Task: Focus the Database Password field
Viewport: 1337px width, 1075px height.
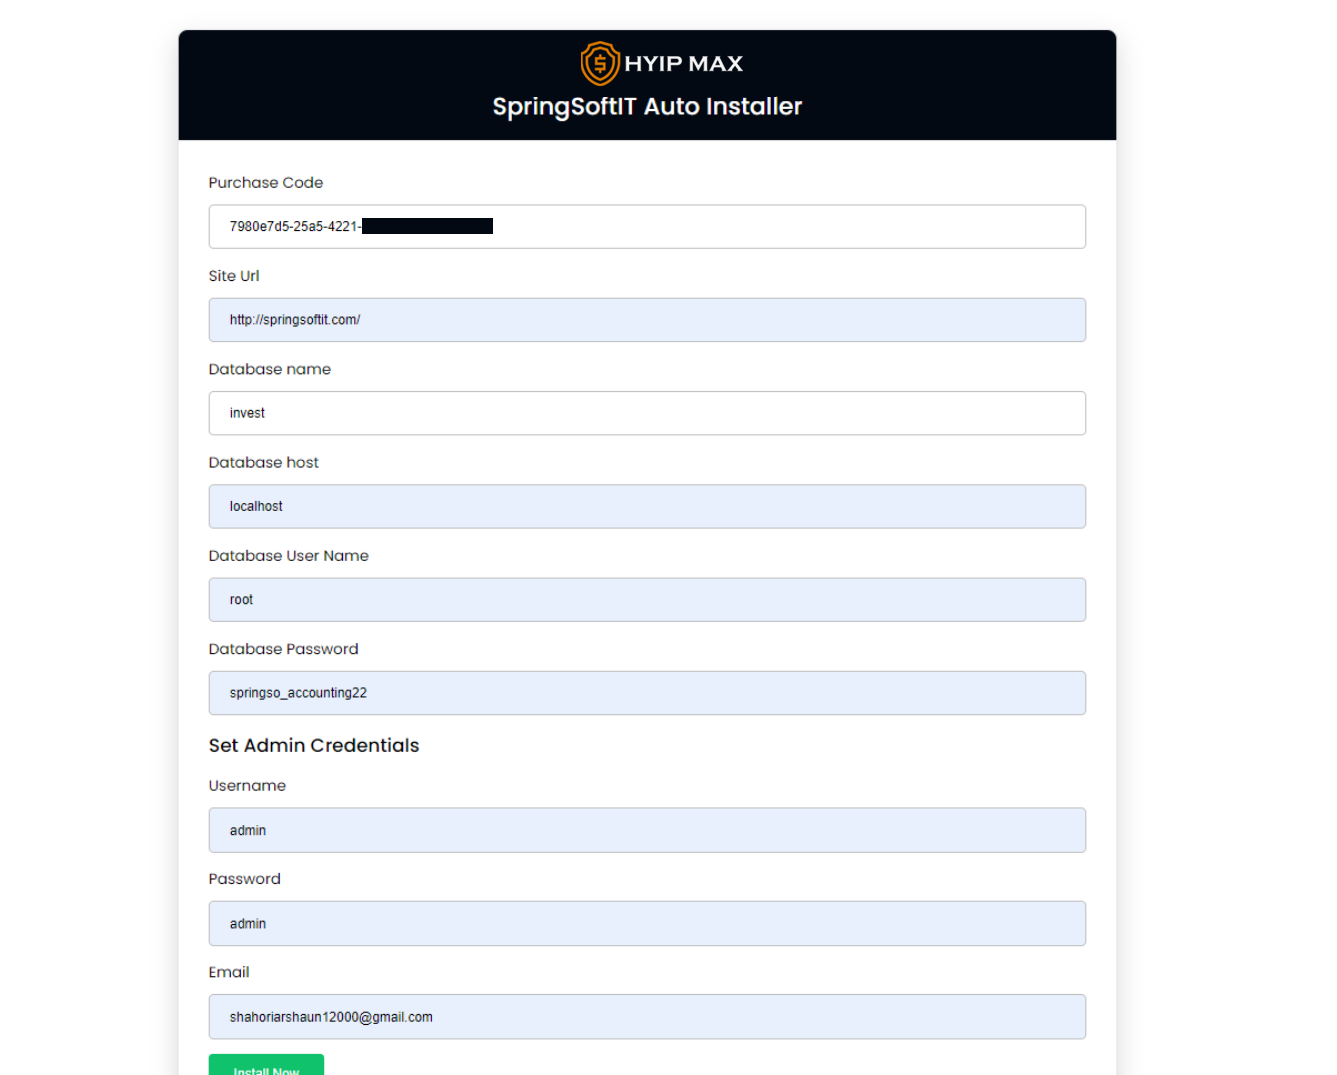Action: (647, 693)
